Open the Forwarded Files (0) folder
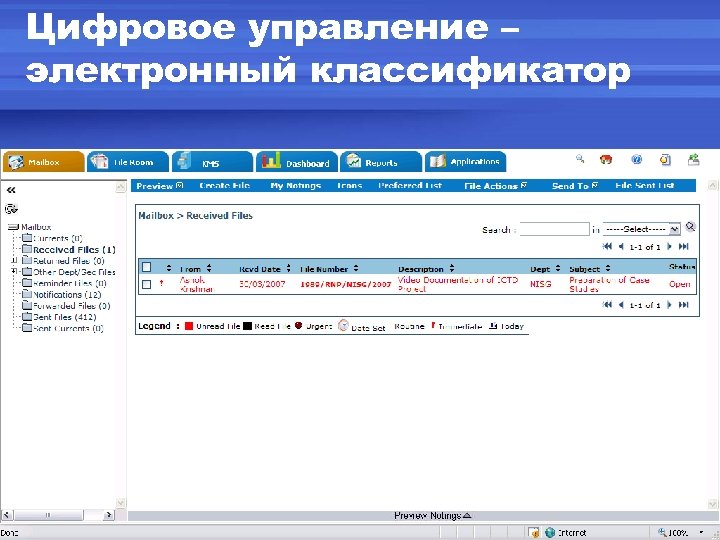Viewport: 720px width, 540px height. pyautogui.click(x=66, y=305)
